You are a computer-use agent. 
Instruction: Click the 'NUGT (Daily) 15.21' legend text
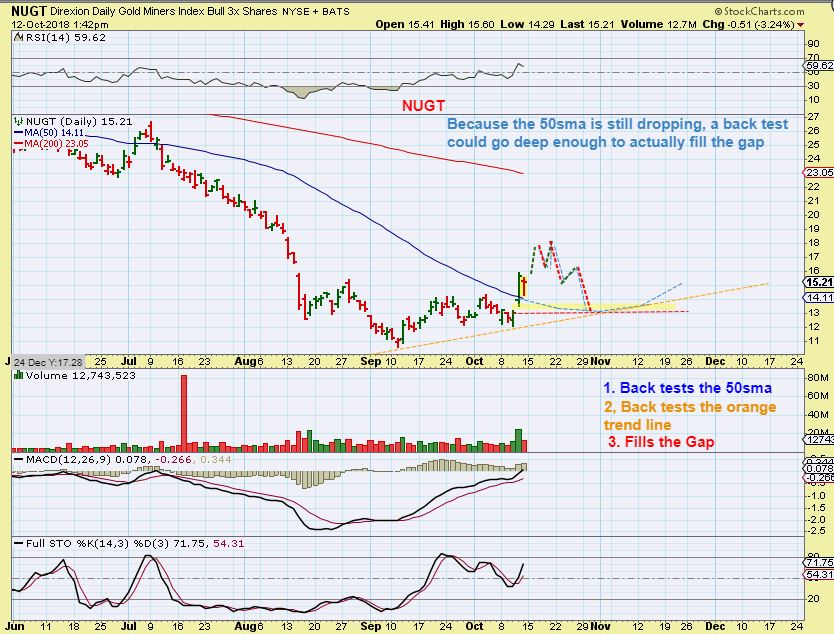point(79,121)
